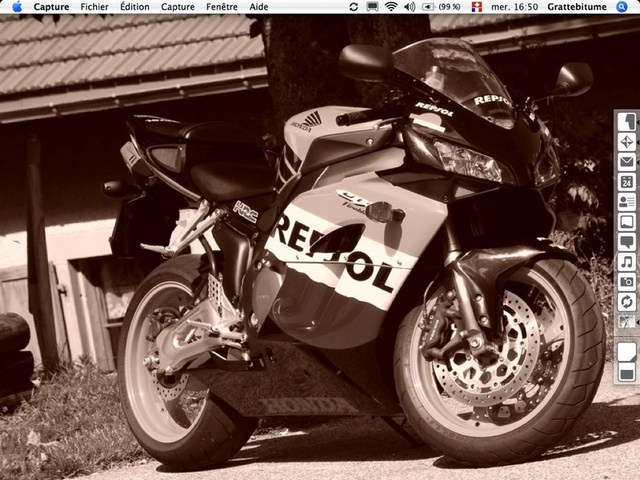Open the Grattebitume user menu
The height and width of the screenshot is (480, 640).
click(577, 7)
